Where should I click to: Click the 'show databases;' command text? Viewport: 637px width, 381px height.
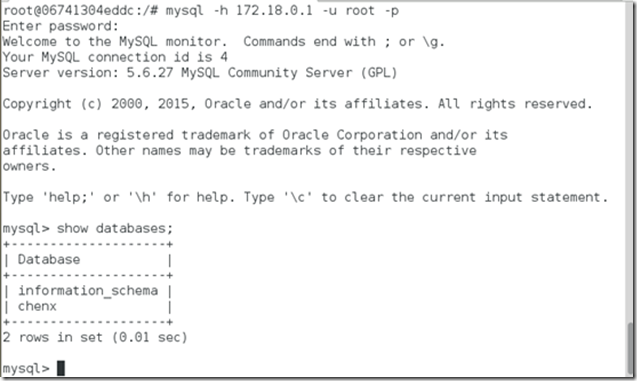coord(115,228)
